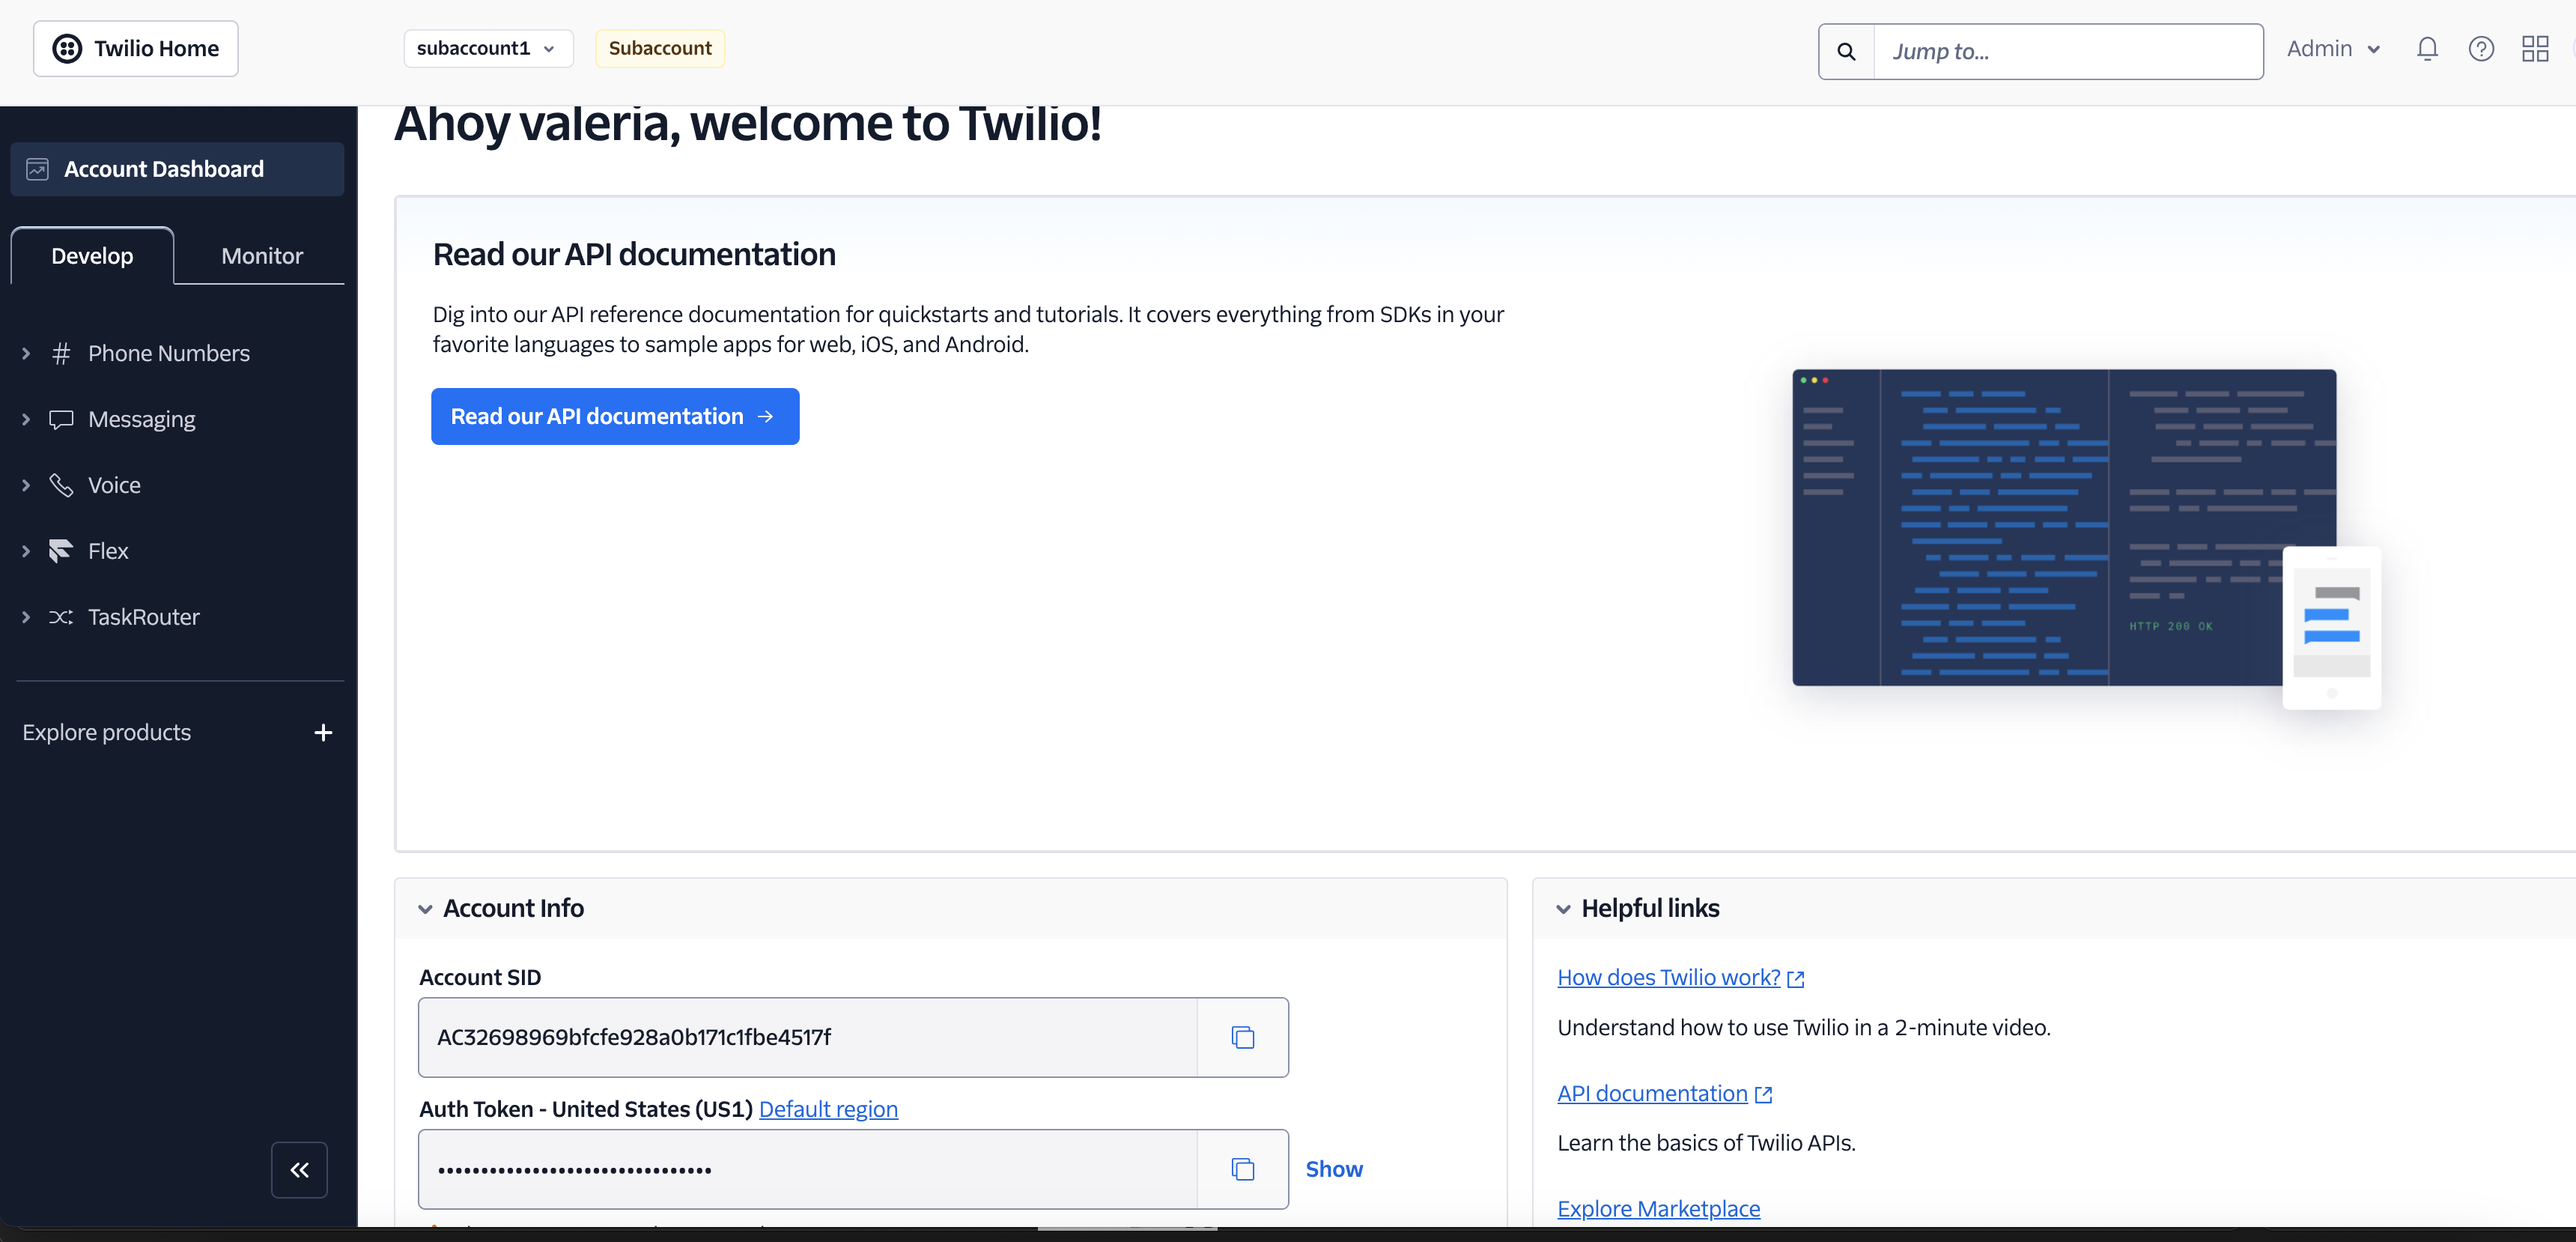Copy the Auth Token value
Image resolution: width=2576 pixels, height=1242 pixels.
[1242, 1169]
